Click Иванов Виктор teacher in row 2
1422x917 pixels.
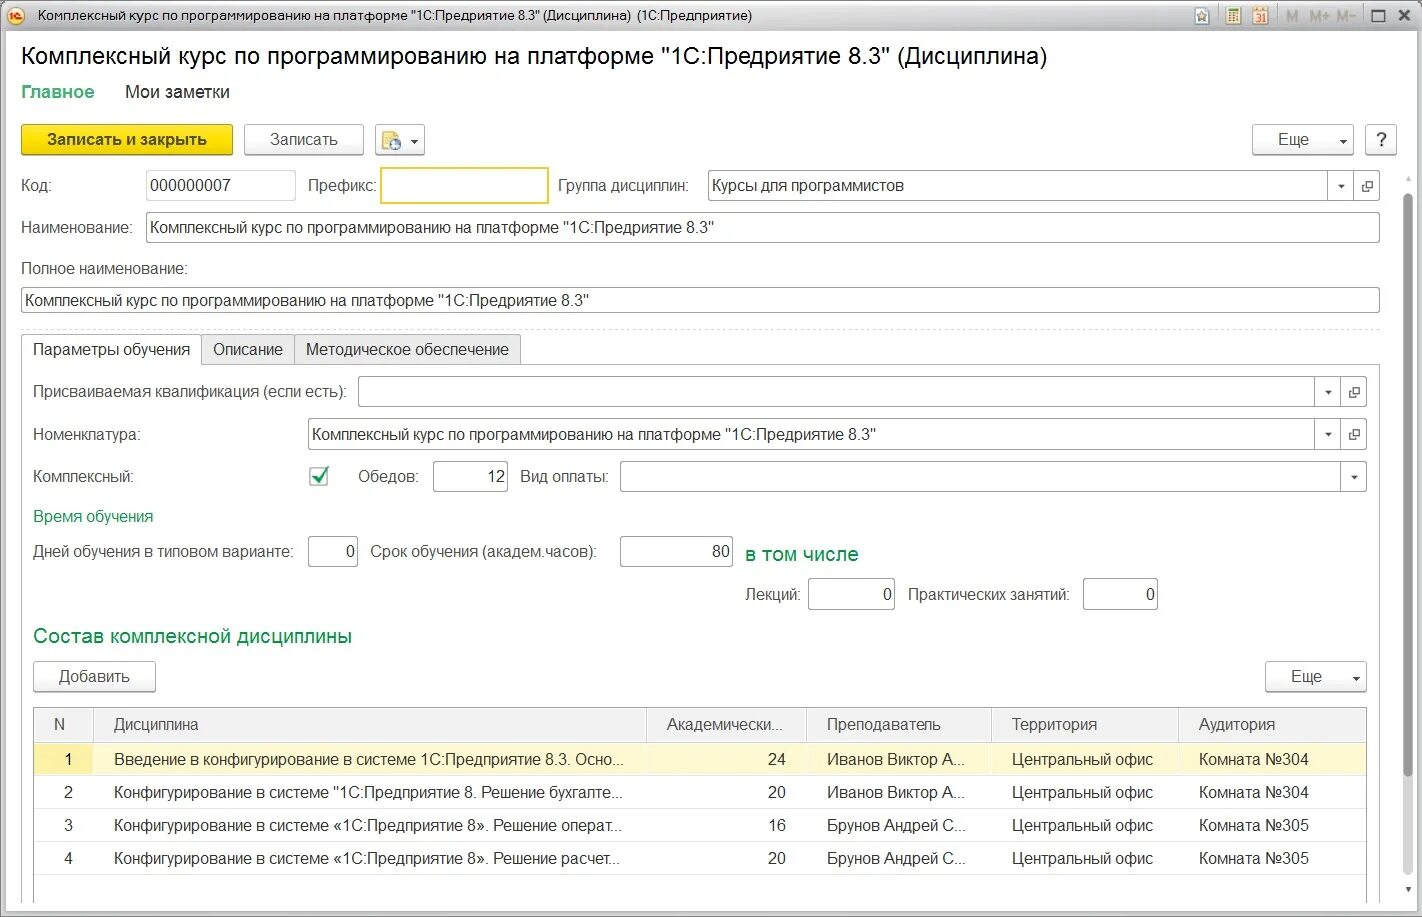[x=896, y=793]
